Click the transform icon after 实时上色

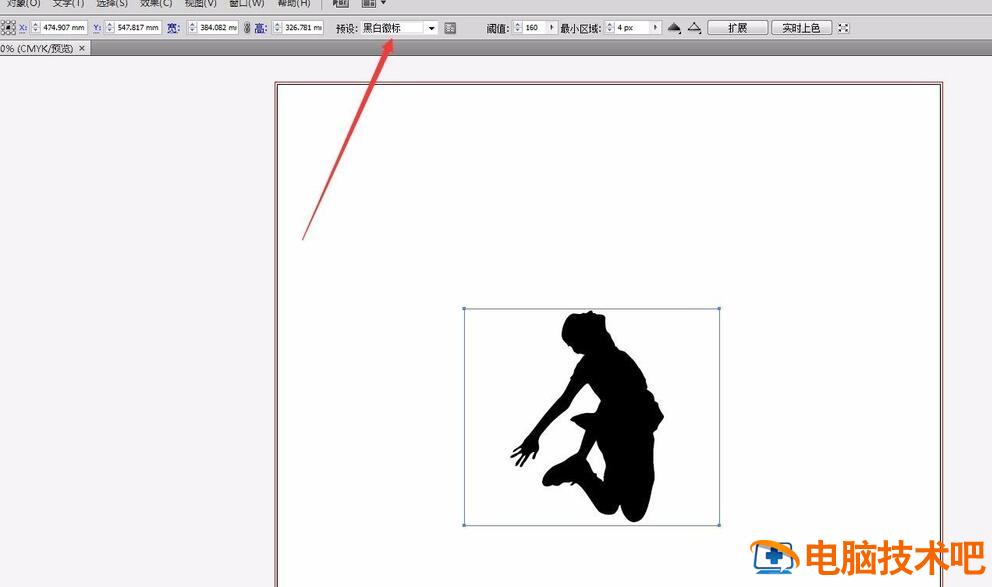pyautogui.click(x=843, y=28)
